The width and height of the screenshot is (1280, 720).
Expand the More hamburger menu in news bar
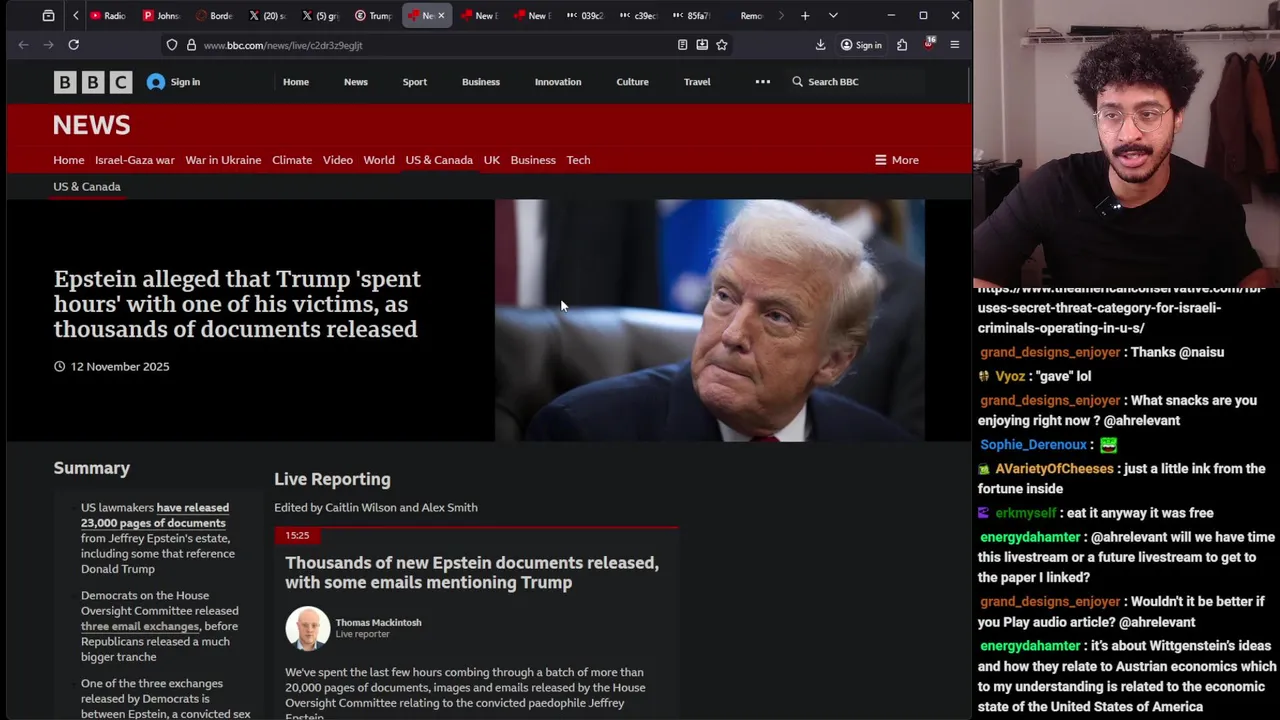(x=897, y=160)
